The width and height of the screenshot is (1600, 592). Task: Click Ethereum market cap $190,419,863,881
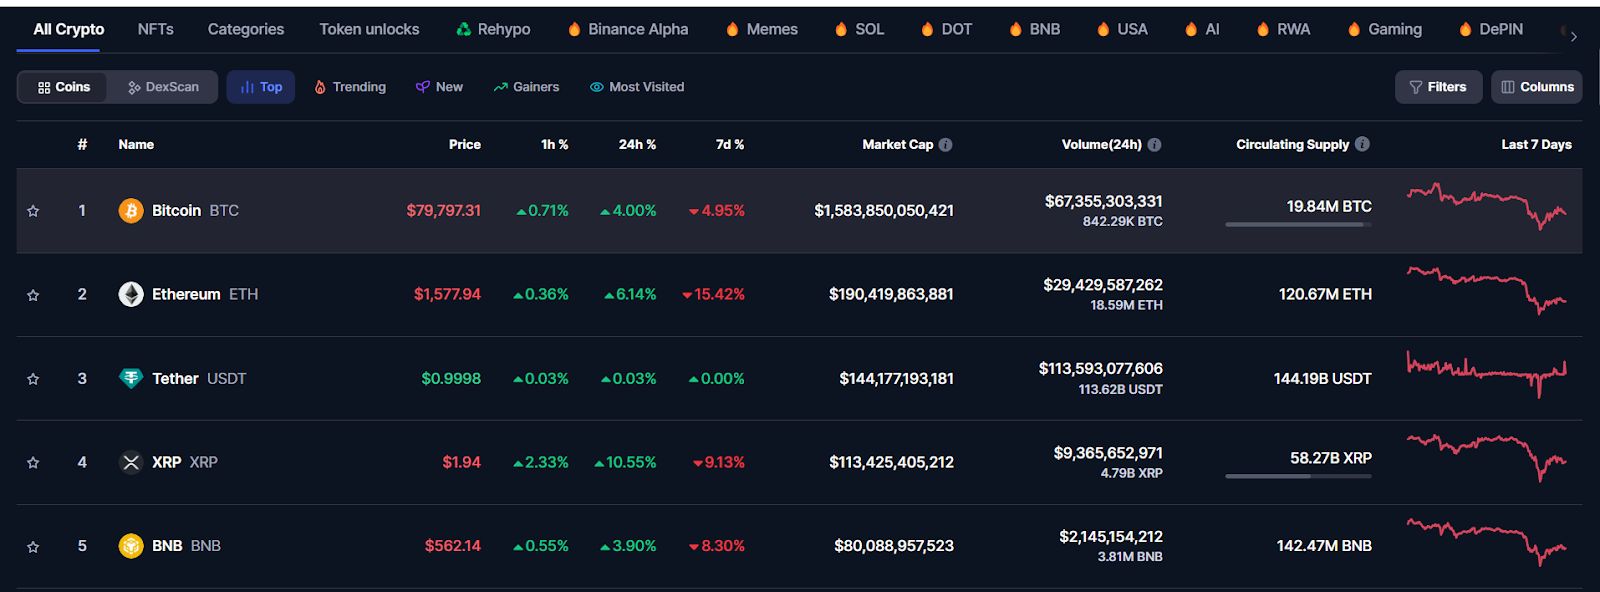coord(891,295)
